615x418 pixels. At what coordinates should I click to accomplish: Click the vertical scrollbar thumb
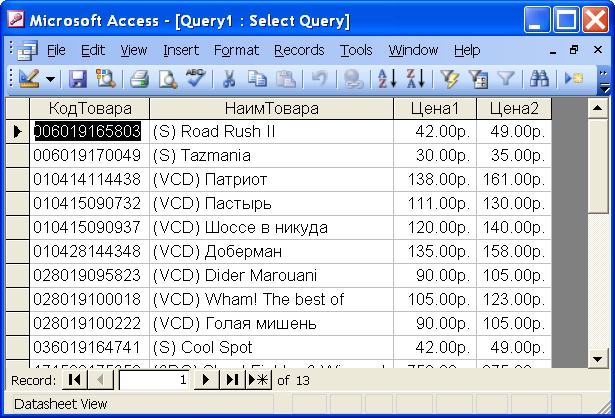[x=598, y=166]
